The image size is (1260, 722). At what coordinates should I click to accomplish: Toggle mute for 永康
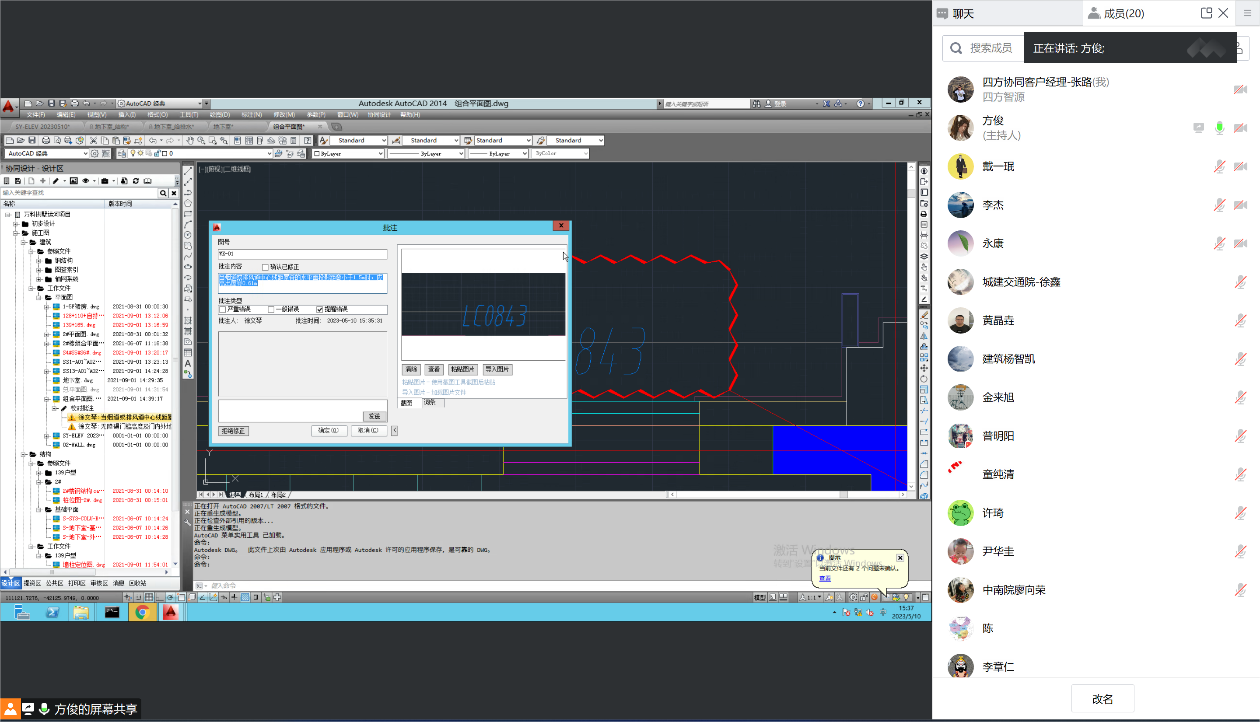[x=1219, y=243]
